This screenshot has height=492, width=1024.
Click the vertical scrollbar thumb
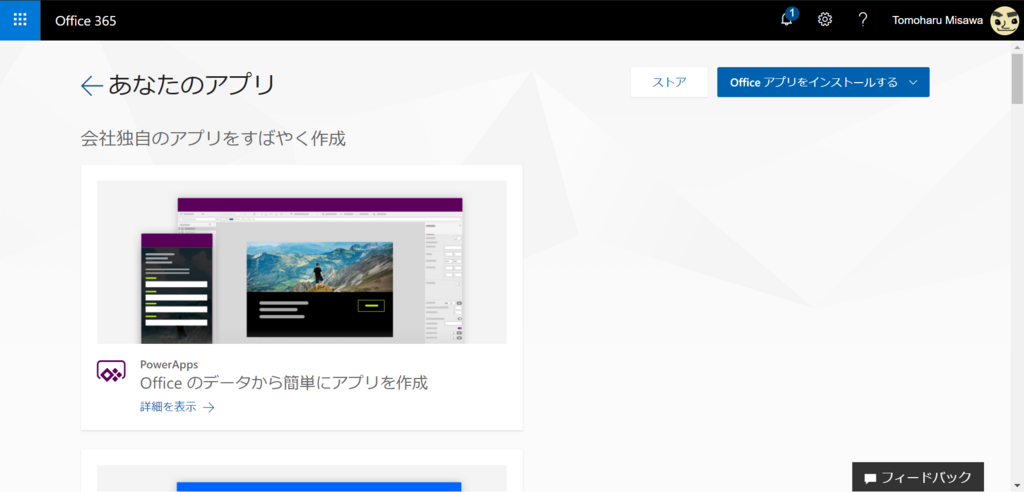click(x=1017, y=78)
